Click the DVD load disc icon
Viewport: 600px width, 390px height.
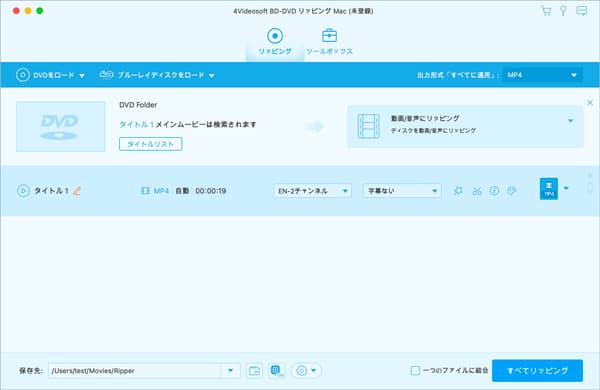coord(23,75)
